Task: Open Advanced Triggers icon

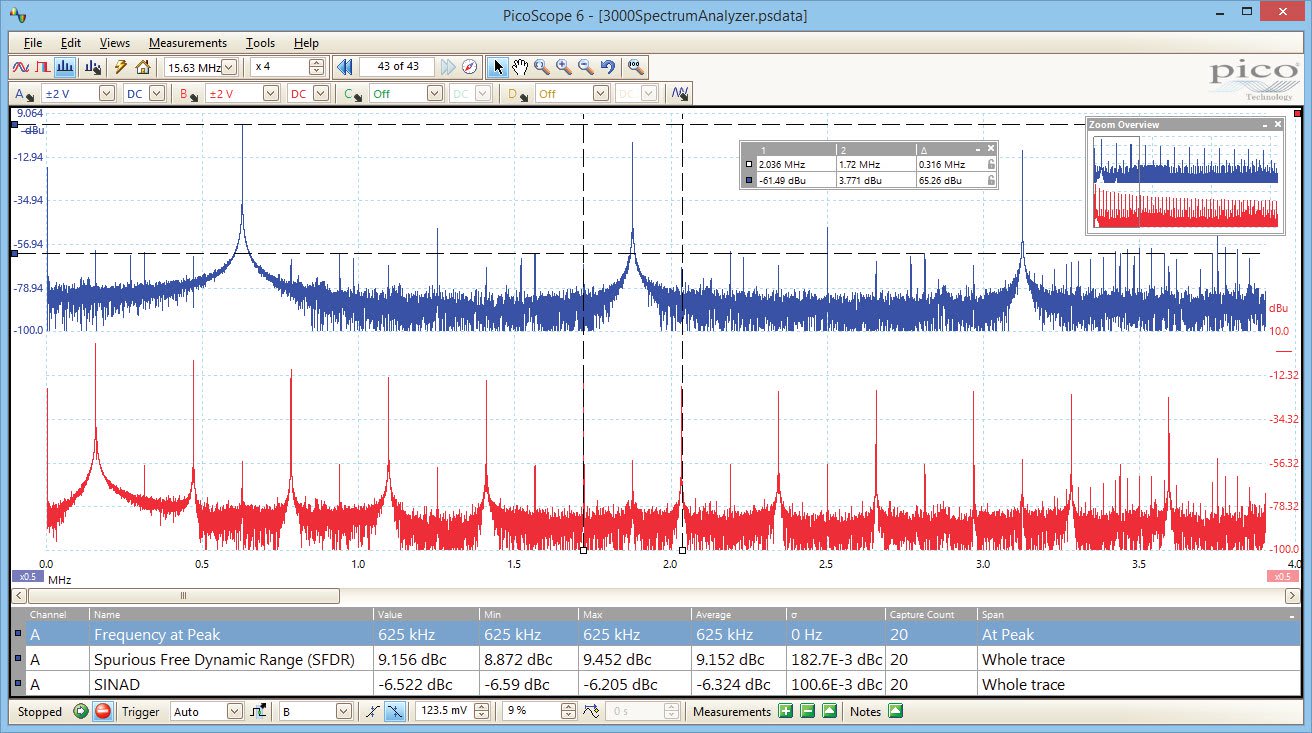Action: 258,712
